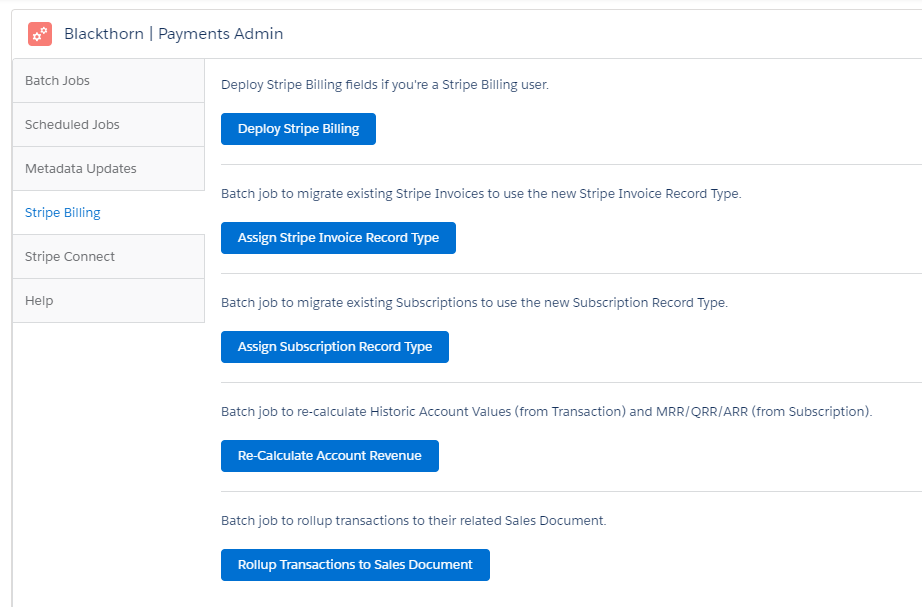Select the Metadata Updates tab
Screen dimensions: 922x607
pos(109,169)
